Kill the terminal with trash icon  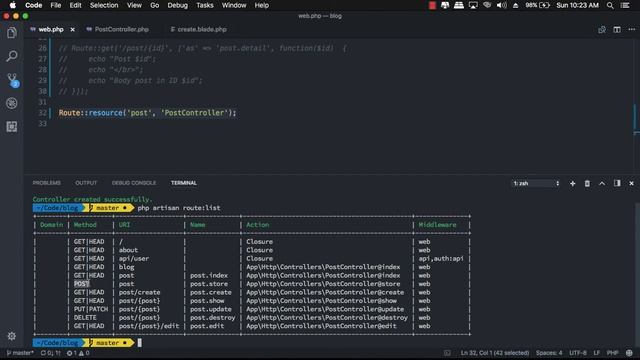coord(587,184)
